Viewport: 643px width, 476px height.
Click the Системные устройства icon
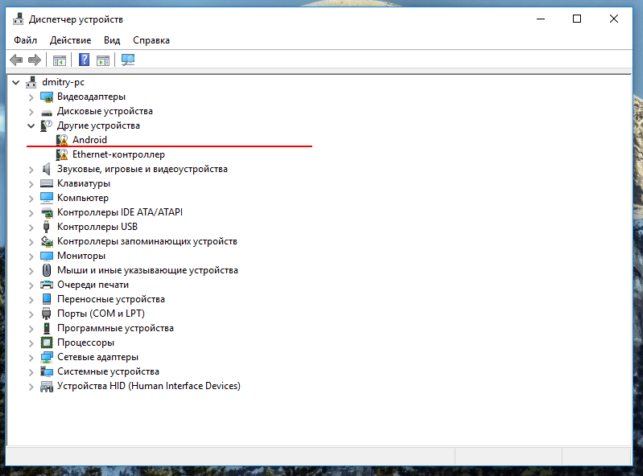pos(47,372)
